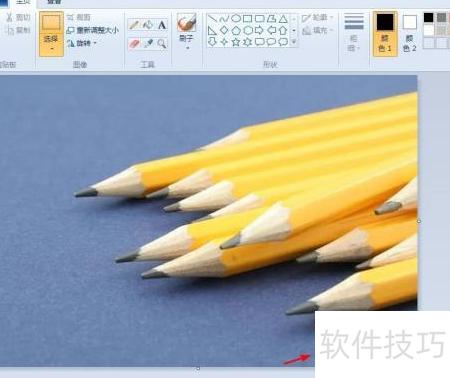Select the Eraser tool
450x378 pixels.
(x=134, y=44)
